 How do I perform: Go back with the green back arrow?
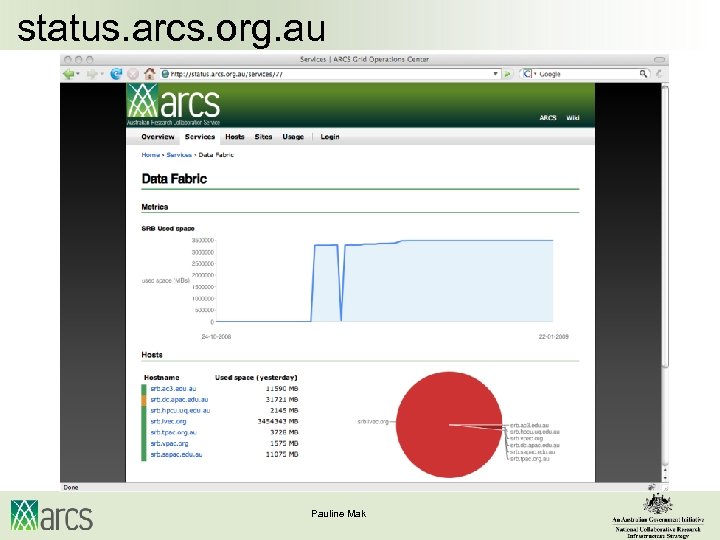coord(68,74)
